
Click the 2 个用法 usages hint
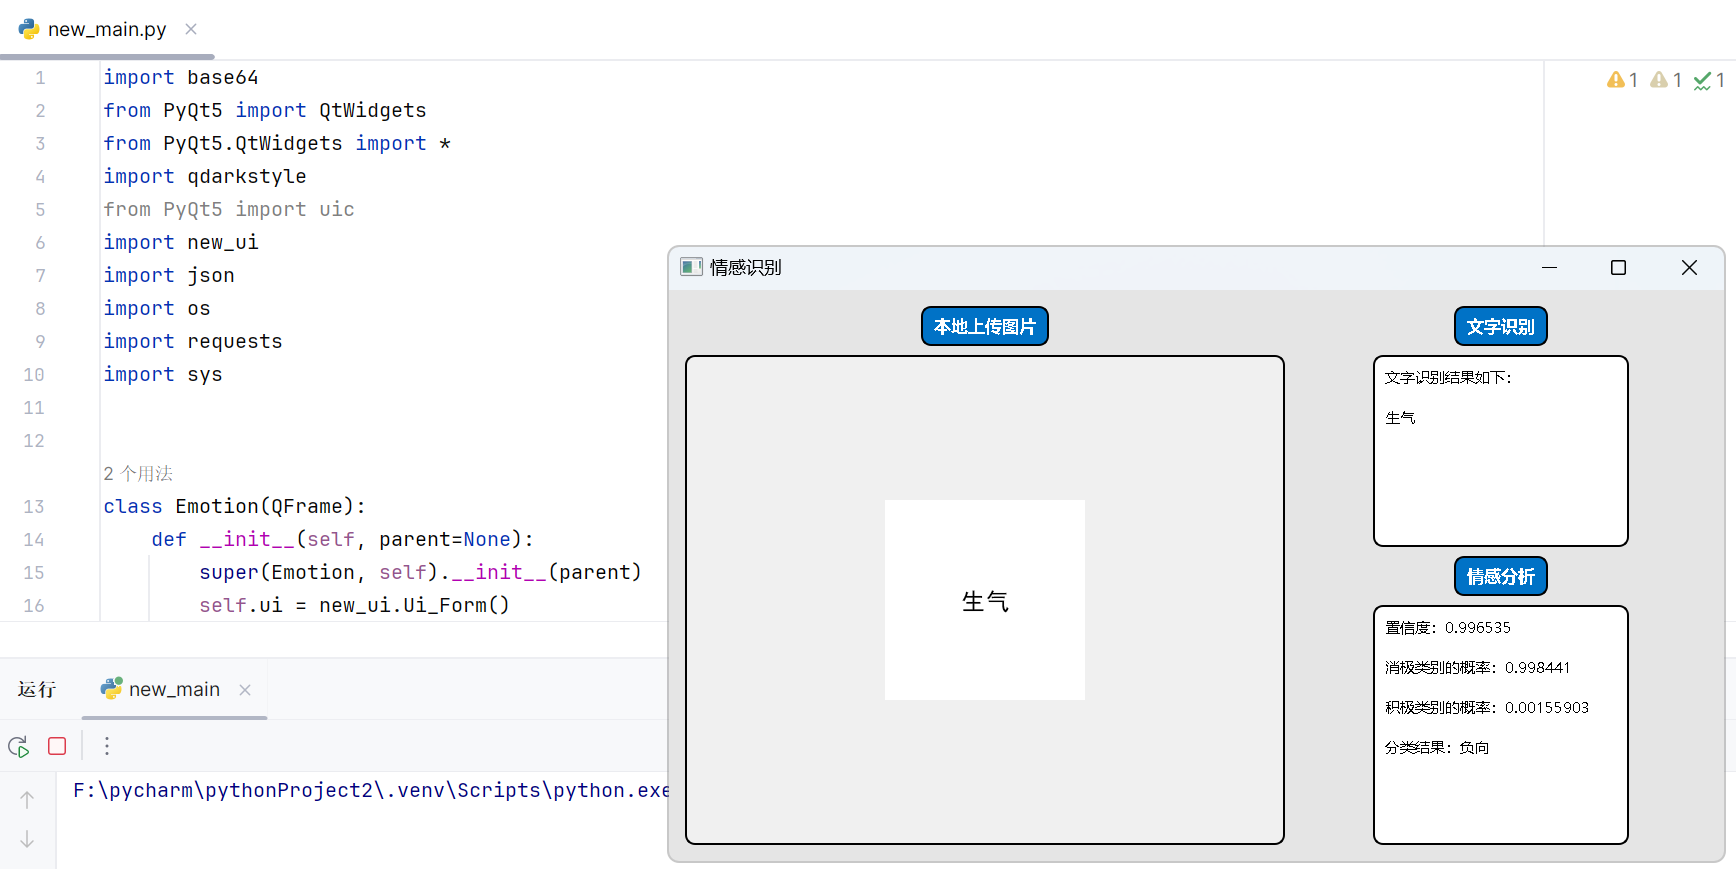pyautogui.click(x=138, y=473)
